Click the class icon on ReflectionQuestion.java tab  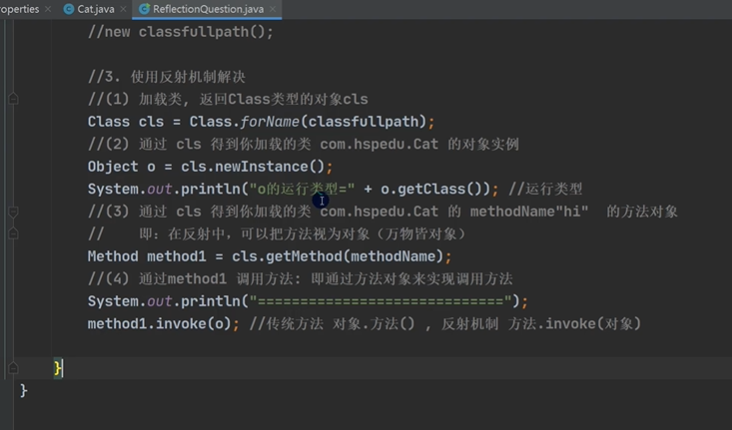click(144, 9)
